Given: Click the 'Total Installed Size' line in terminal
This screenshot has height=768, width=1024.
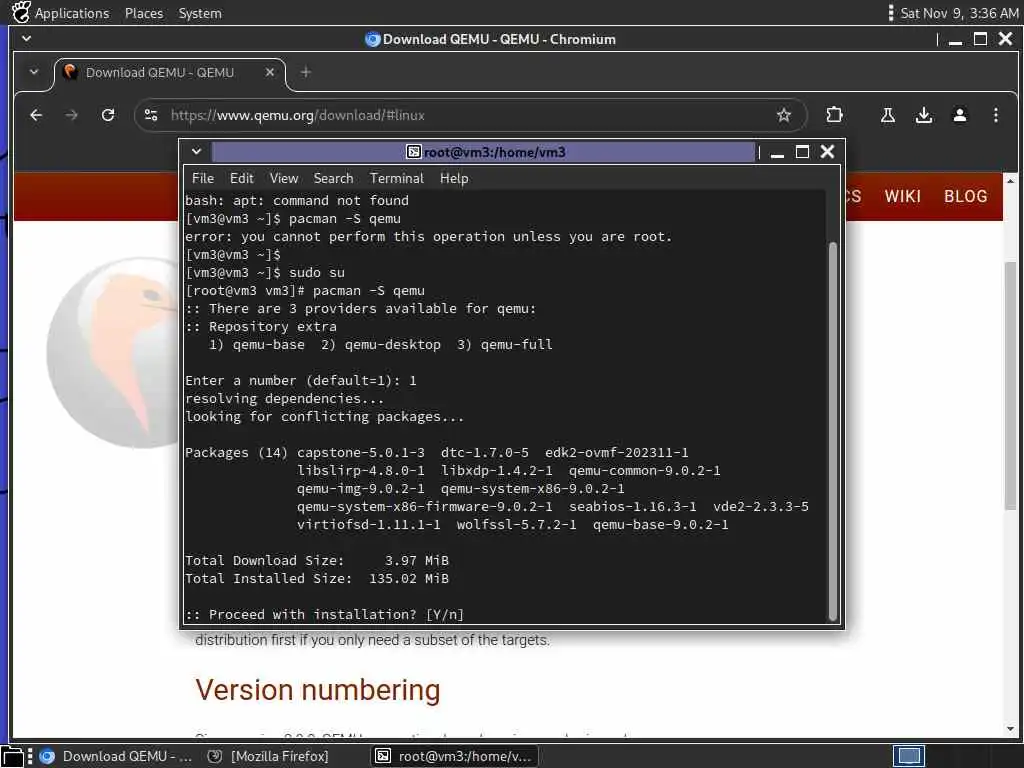Looking at the screenshot, I should (x=317, y=579).
